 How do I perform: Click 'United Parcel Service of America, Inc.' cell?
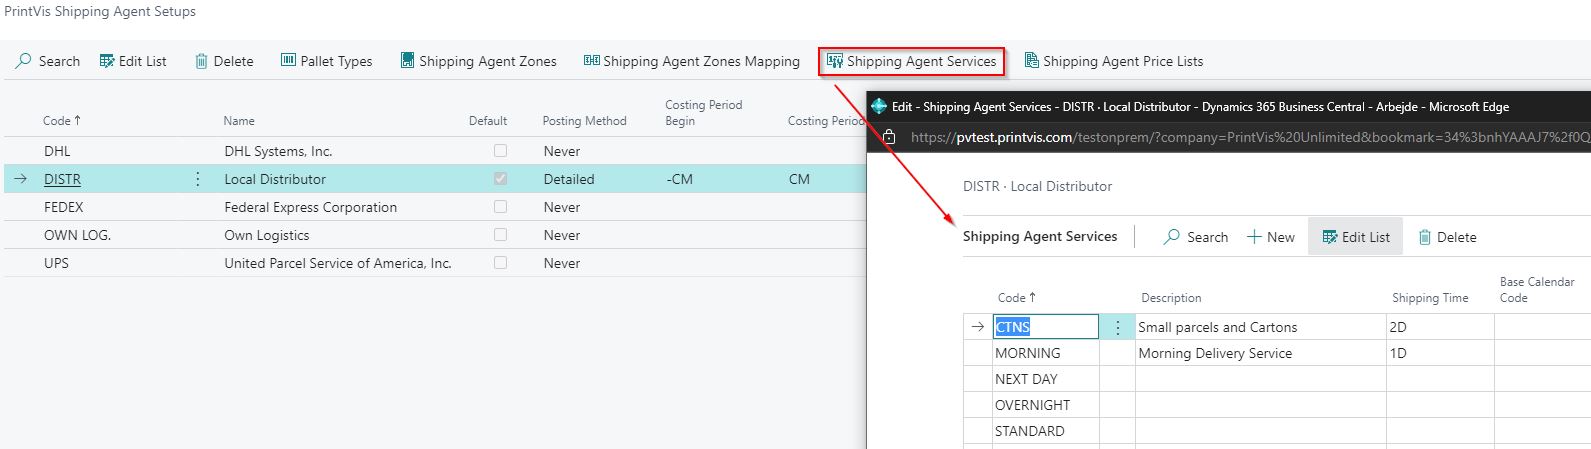pos(338,263)
